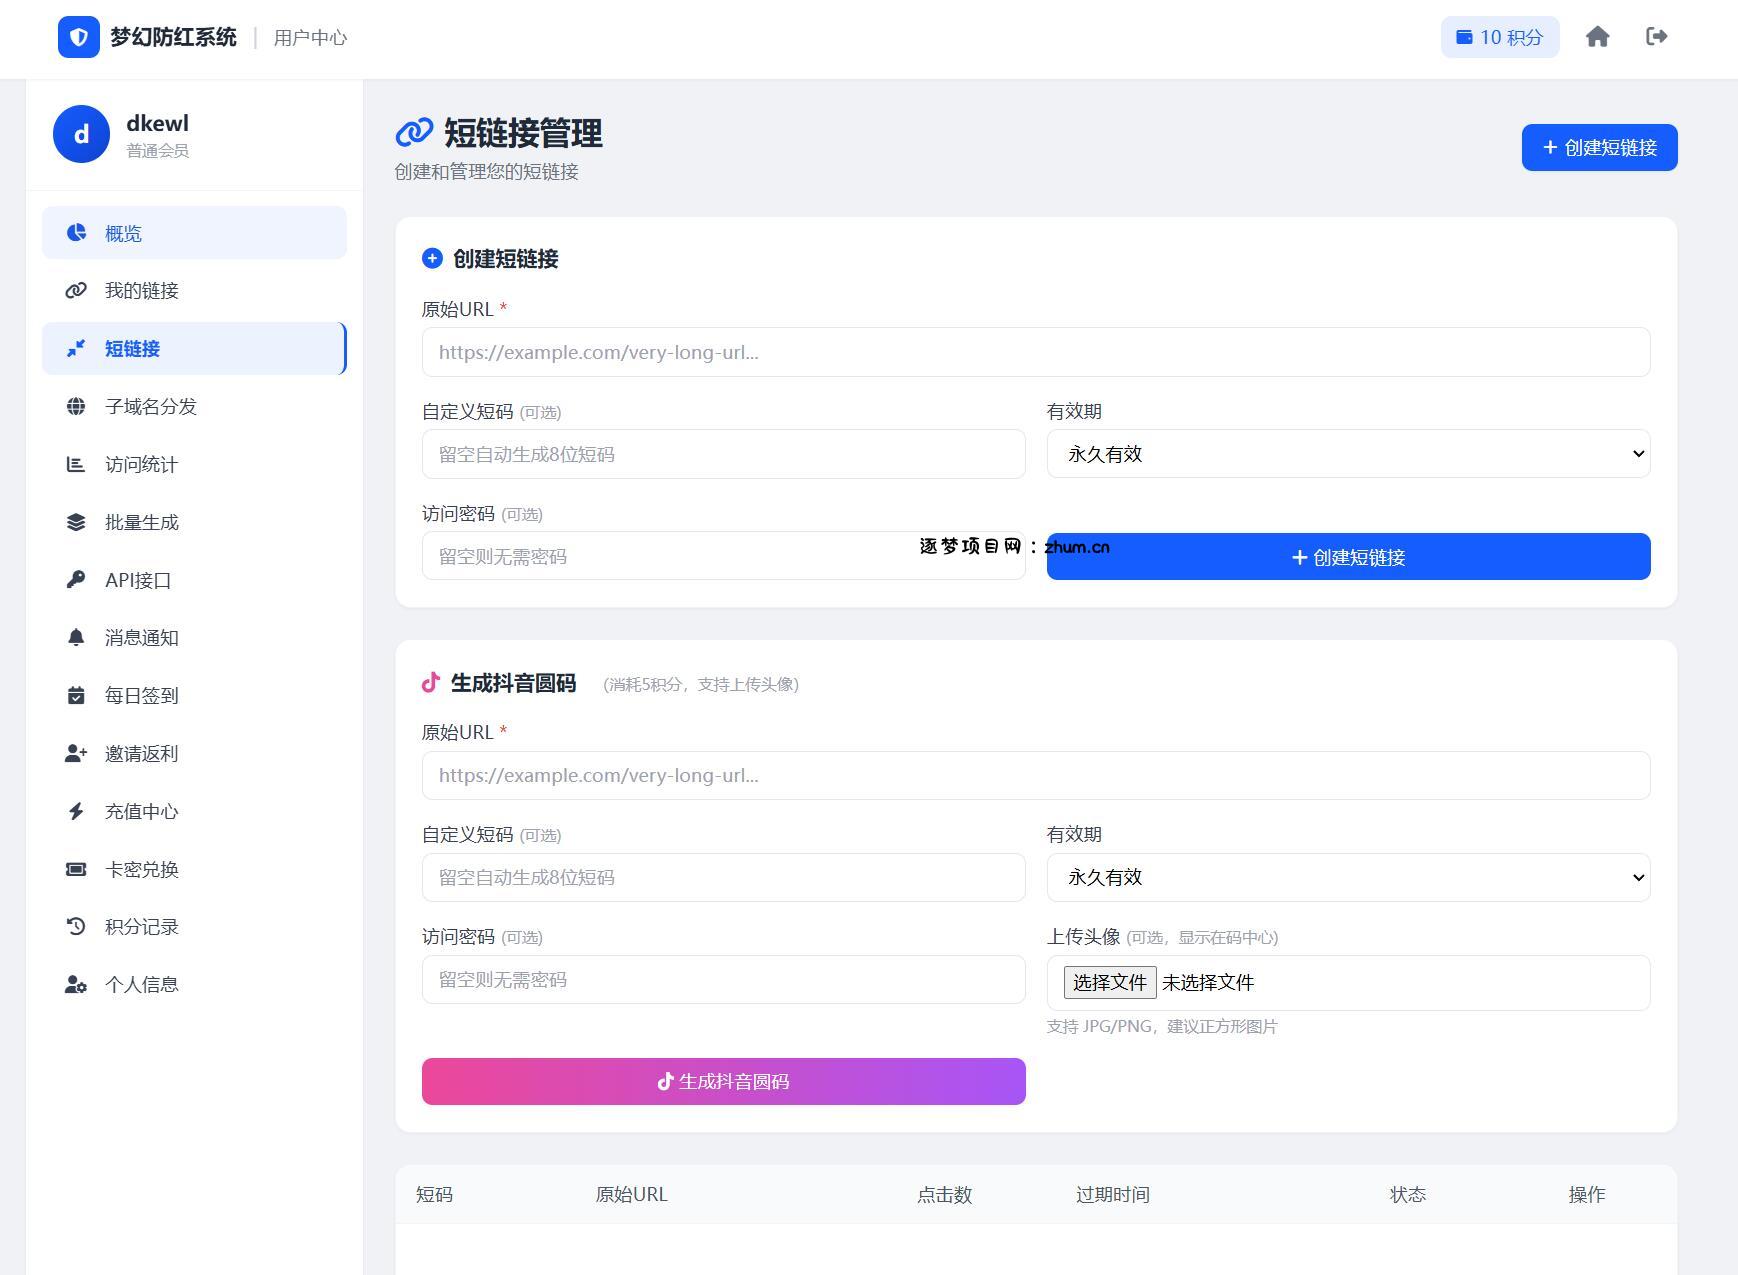Select 子域名分发 menu item
1738x1275 pixels.
(x=194, y=407)
